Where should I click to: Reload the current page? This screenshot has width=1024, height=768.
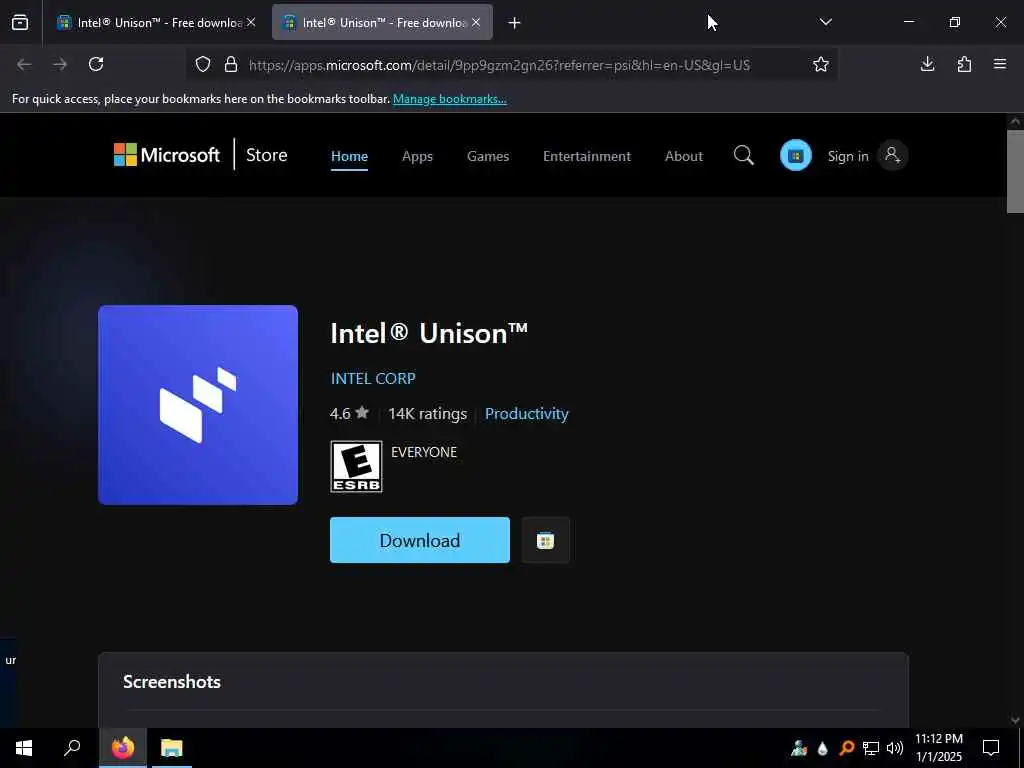(x=96, y=64)
